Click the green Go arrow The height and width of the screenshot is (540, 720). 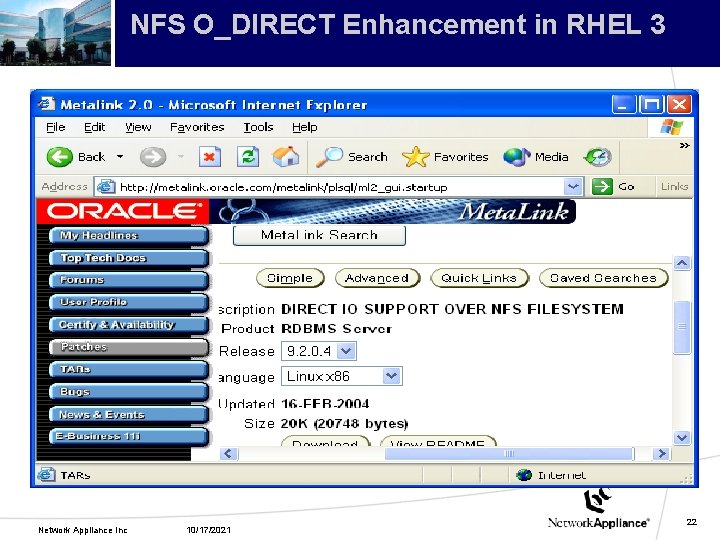click(602, 186)
